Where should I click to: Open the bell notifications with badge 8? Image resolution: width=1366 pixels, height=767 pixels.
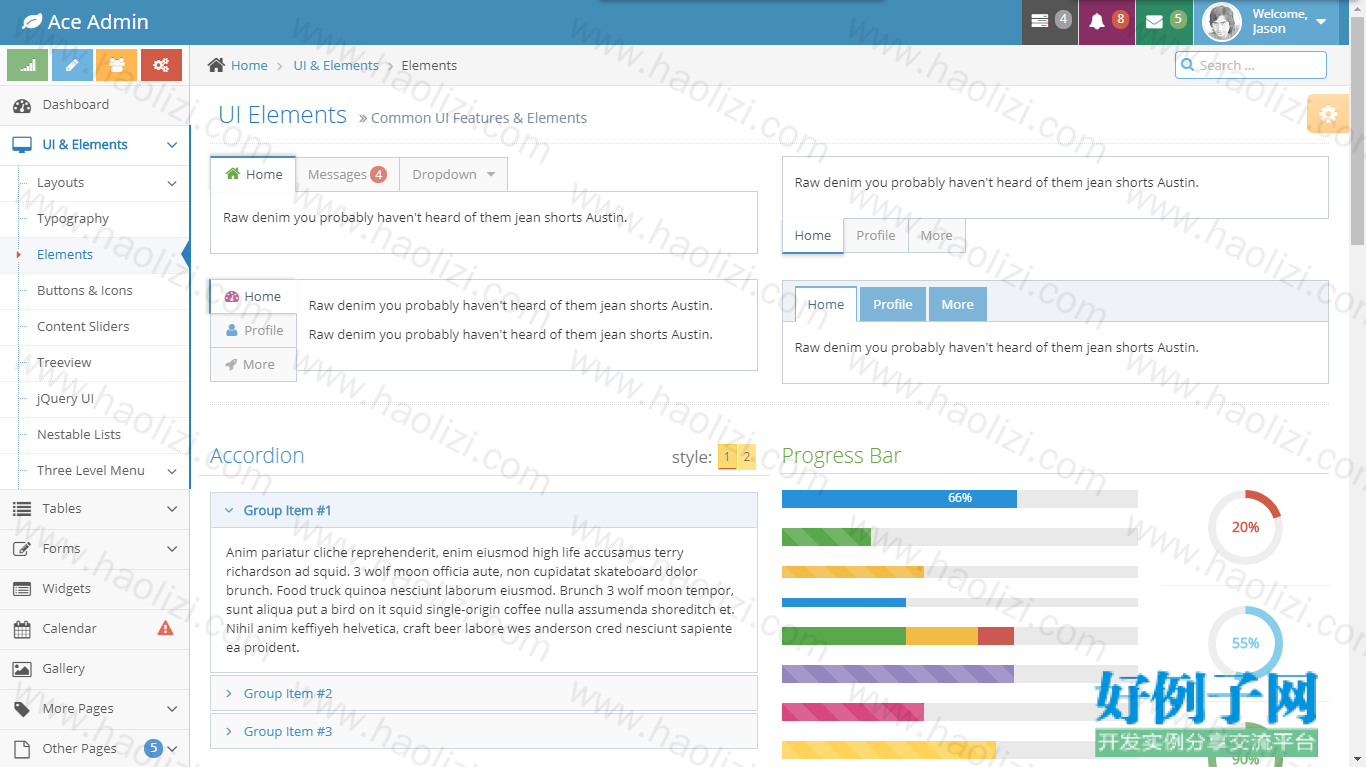1107,22
